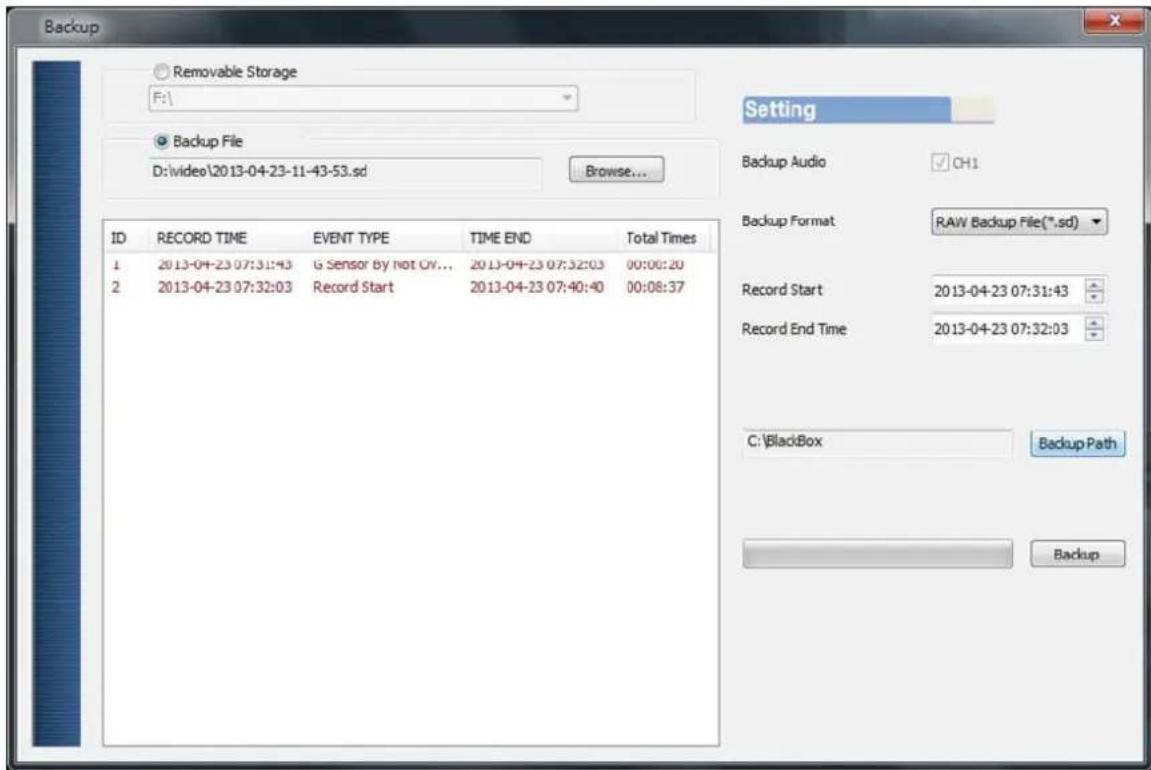Click the Browse... button

pyautogui.click(x=617, y=170)
